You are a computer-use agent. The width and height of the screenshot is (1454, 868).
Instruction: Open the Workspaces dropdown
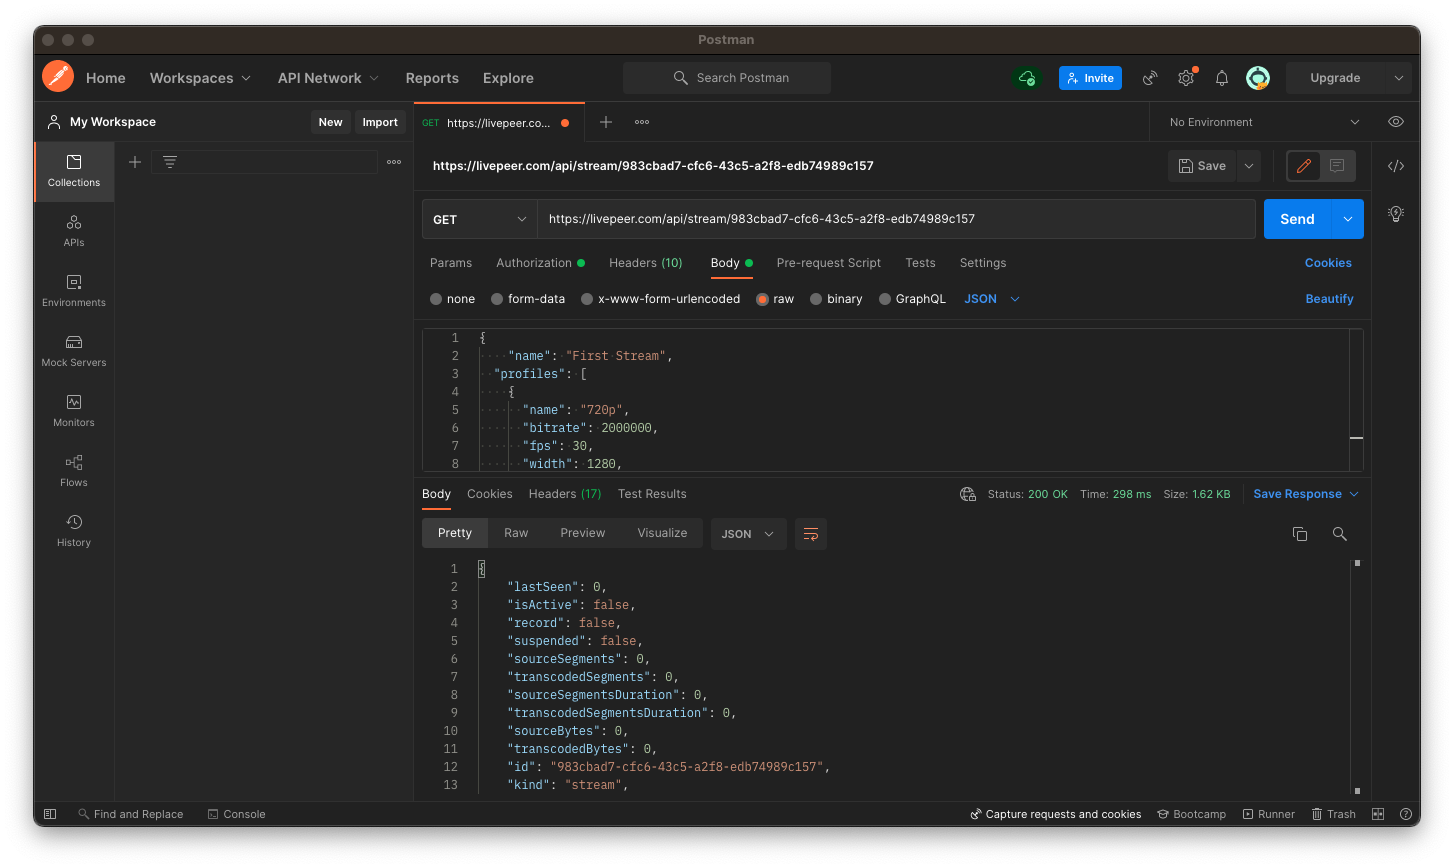pos(200,78)
